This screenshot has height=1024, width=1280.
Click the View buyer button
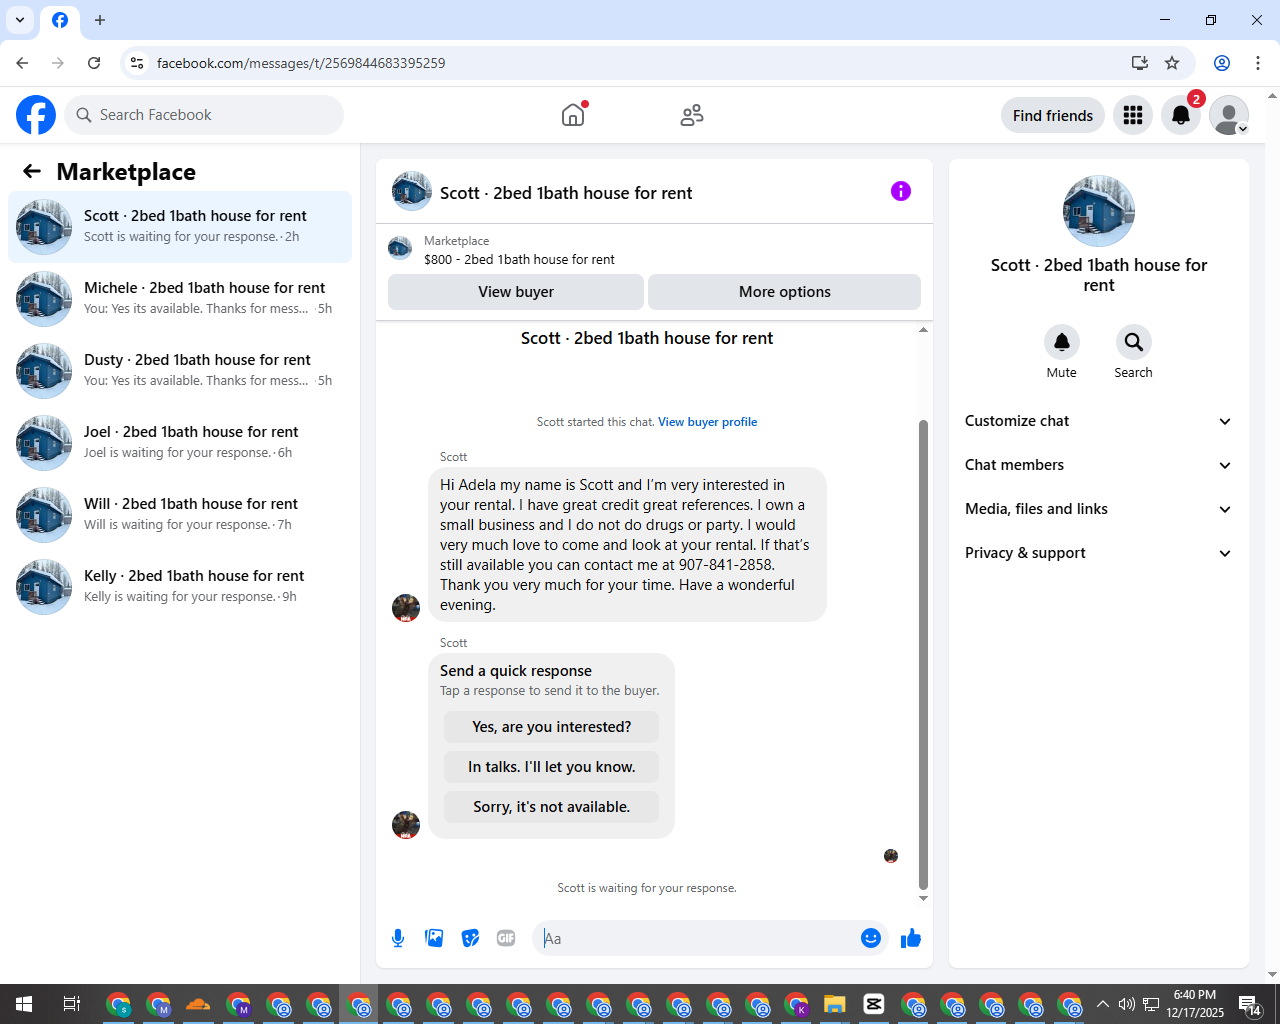tap(516, 292)
